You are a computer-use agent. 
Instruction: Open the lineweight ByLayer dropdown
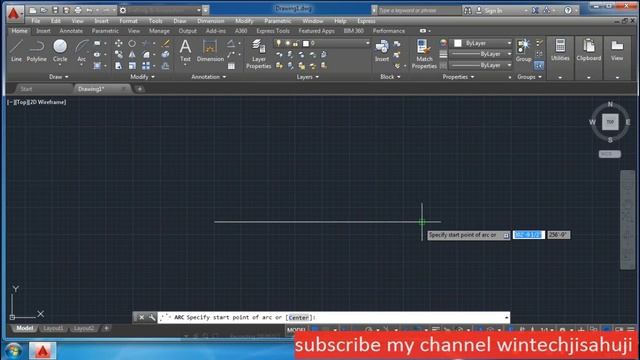[x=481, y=54]
